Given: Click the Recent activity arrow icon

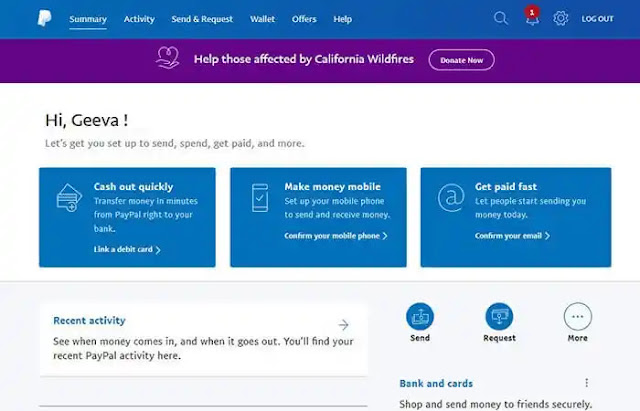Looking at the screenshot, I should coord(344,324).
